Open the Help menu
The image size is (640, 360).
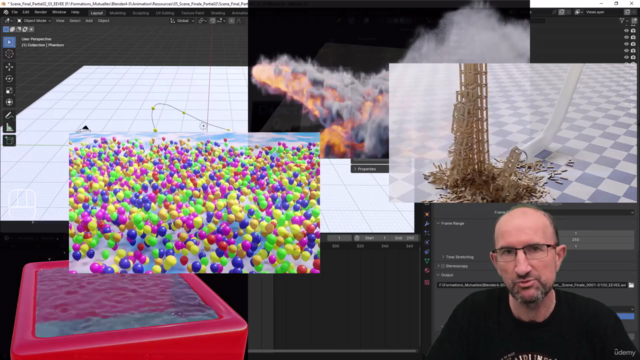pyautogui.click(x=75, y=12)
